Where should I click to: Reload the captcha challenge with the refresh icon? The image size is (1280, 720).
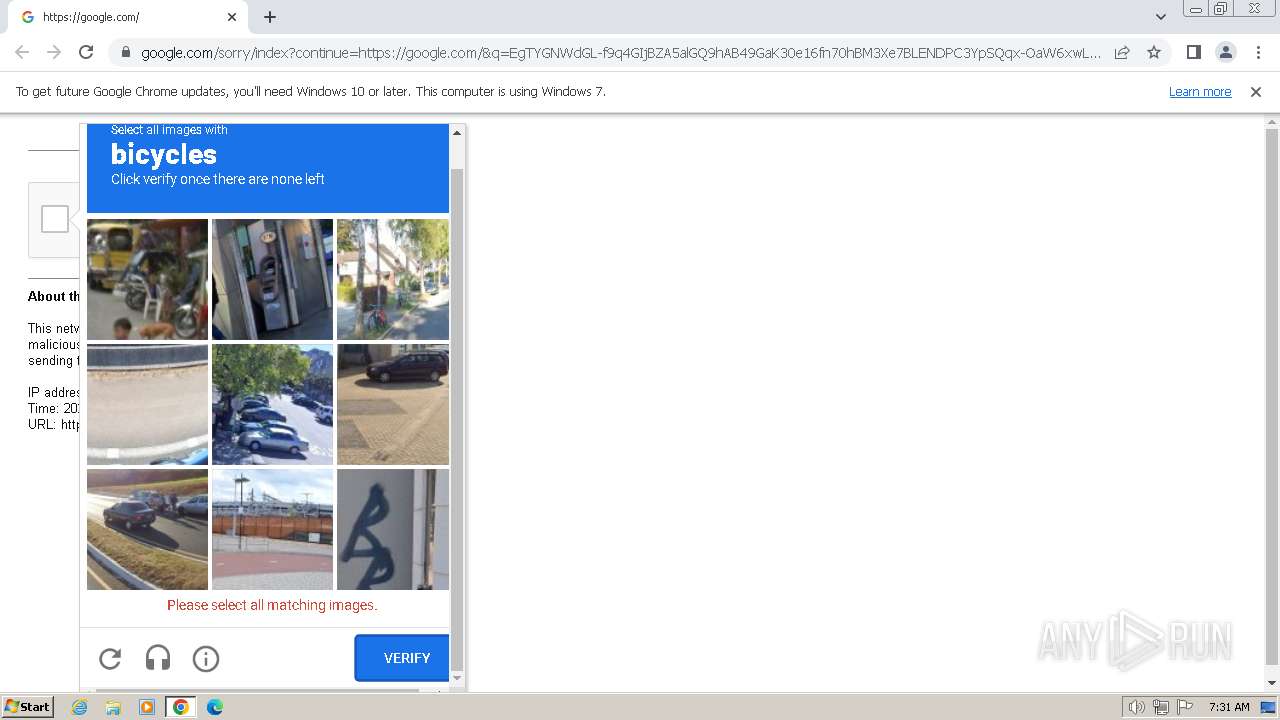pos(110,658)
